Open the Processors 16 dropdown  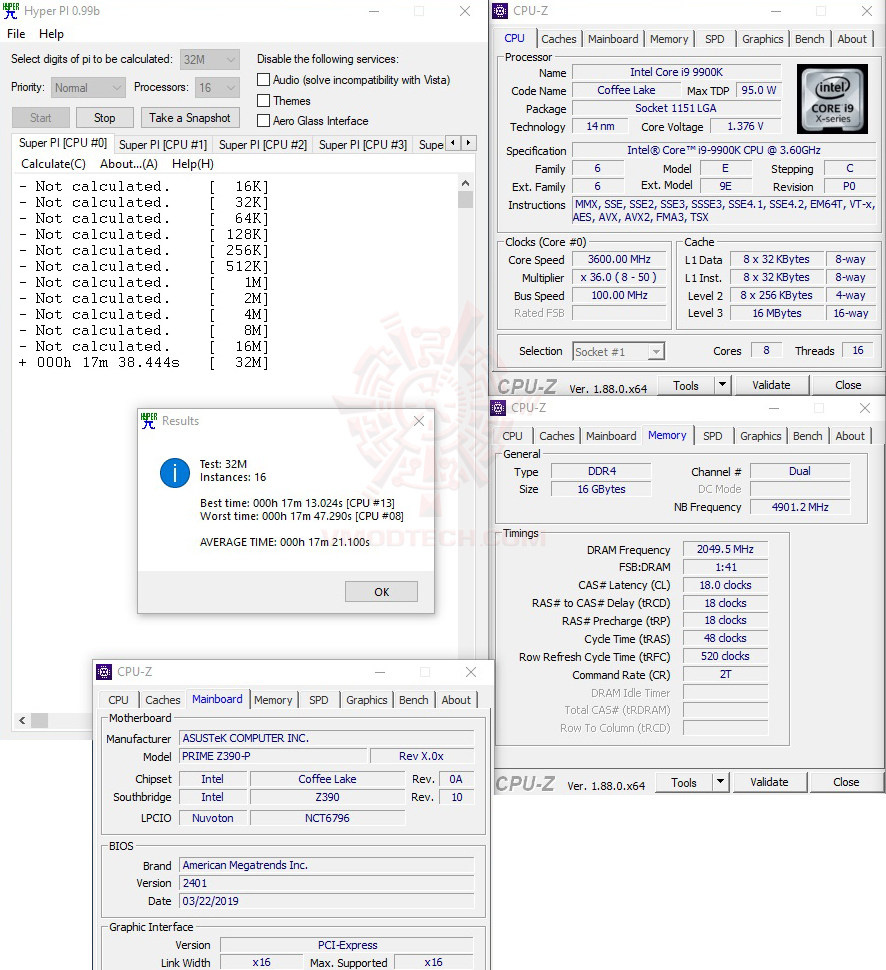[217, 88]
